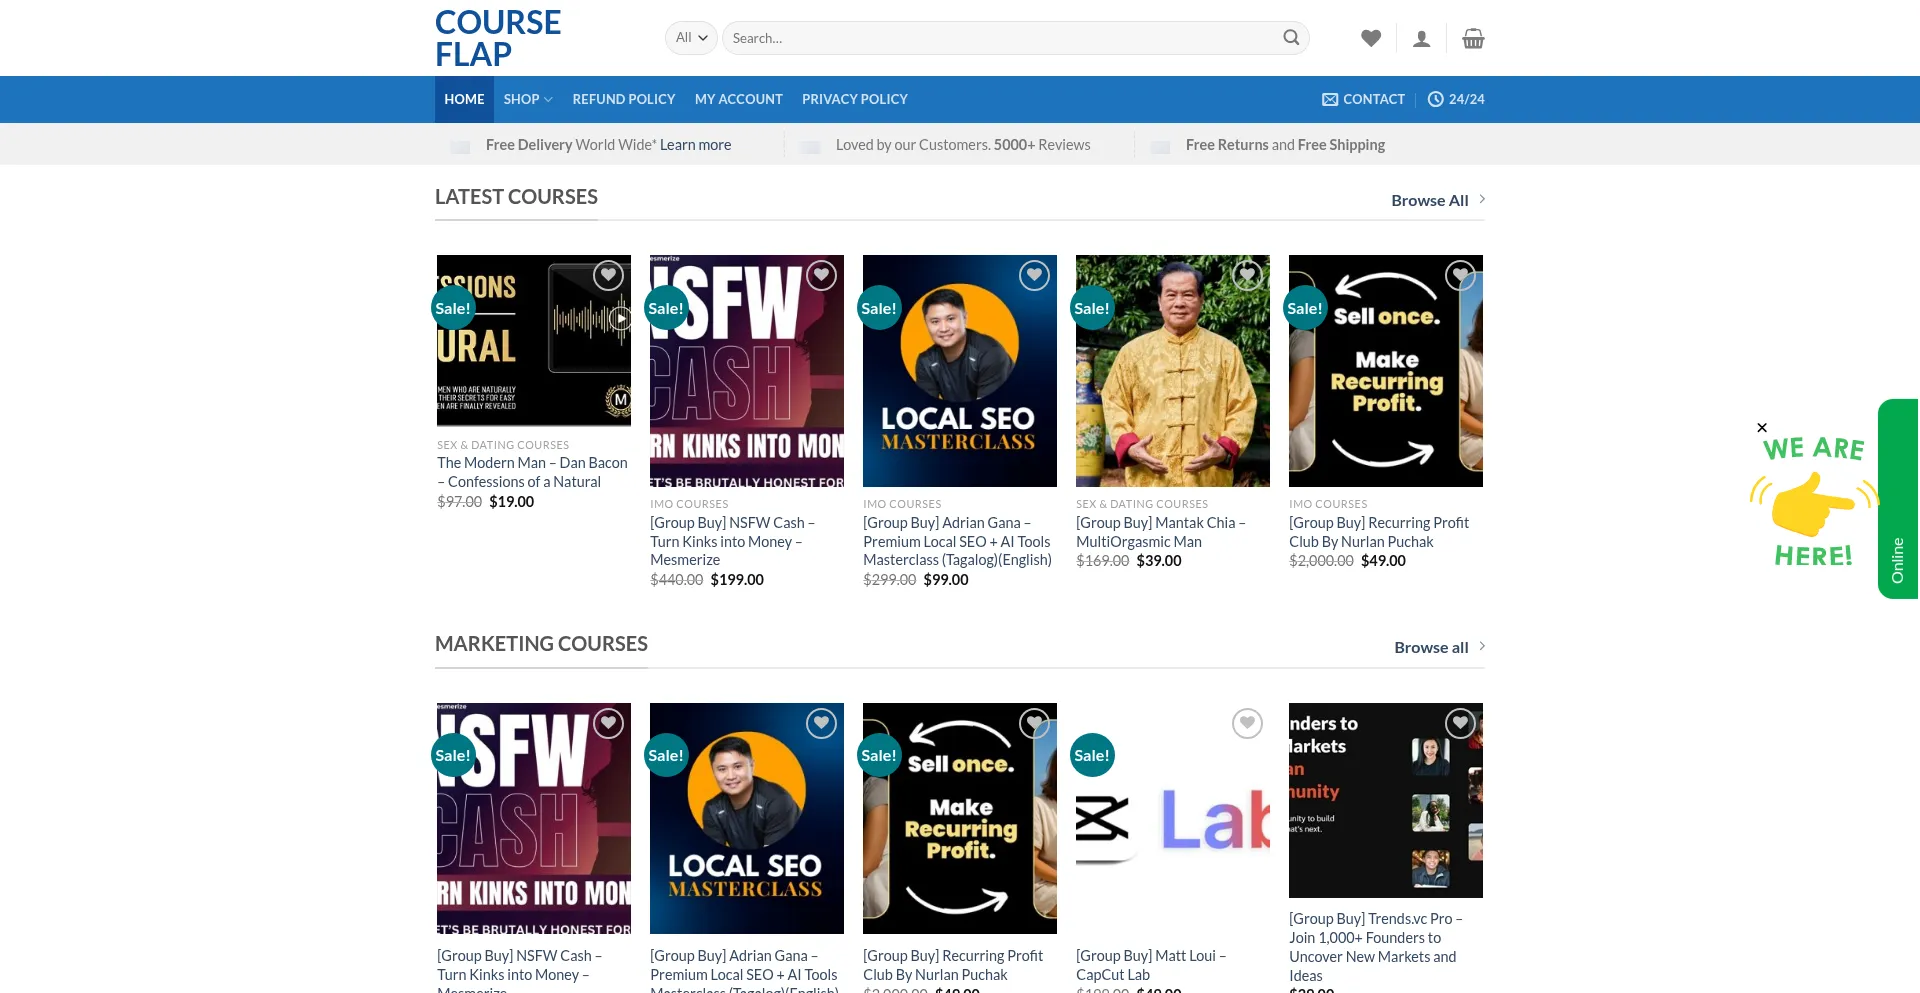1920x993 pixels.
Task: Click the Course Flap logo
Action: 497,38
